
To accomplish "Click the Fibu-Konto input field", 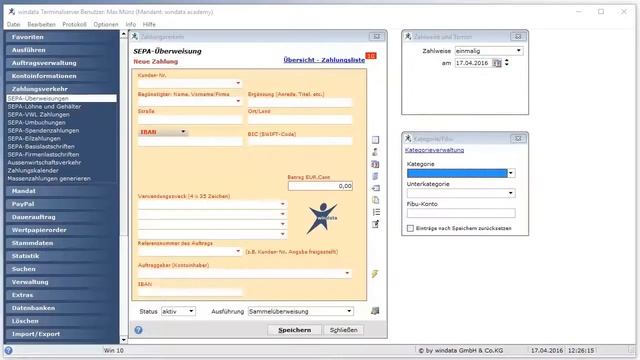I will 461,213.
